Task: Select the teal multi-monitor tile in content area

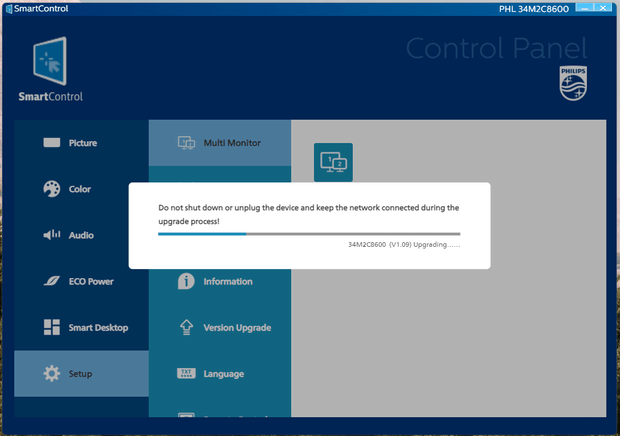Action: (333, 162)
